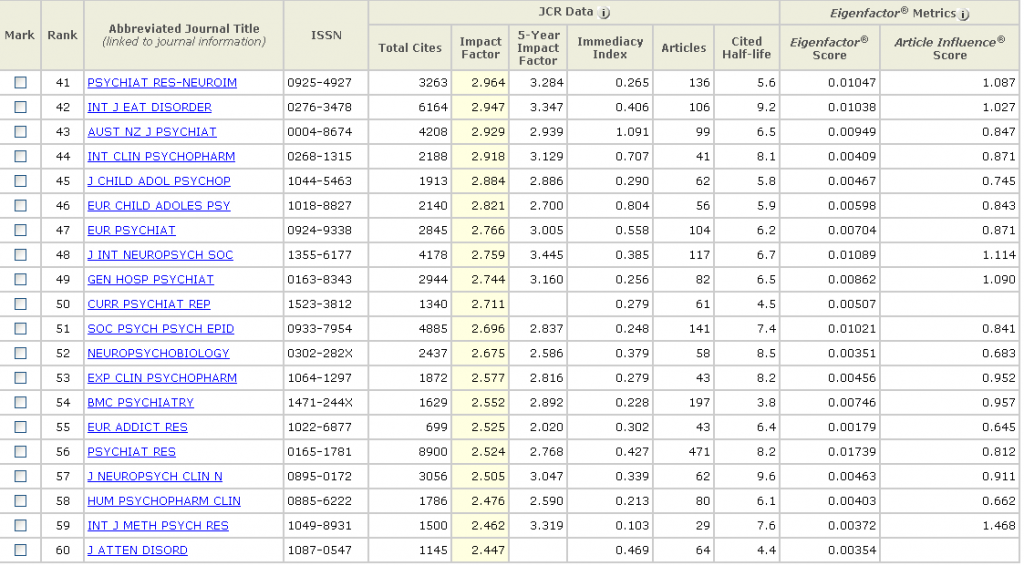Viewport: 1024px width, 566px height.
Task: Select Eigenfactor score 0.01739
Action: point(852,452)
